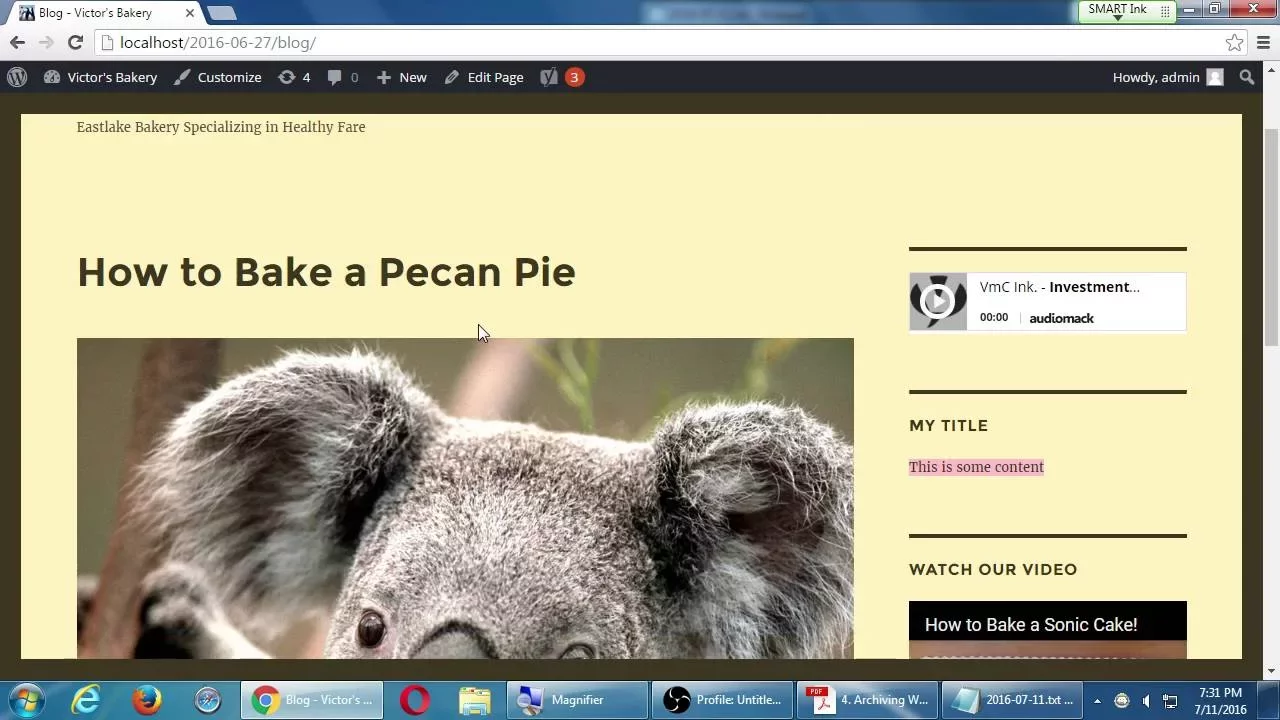The width and height of the screenshot is (1280, 720).
Task: Open the clock showing 7:31 PM
Action: (1220, 700)
